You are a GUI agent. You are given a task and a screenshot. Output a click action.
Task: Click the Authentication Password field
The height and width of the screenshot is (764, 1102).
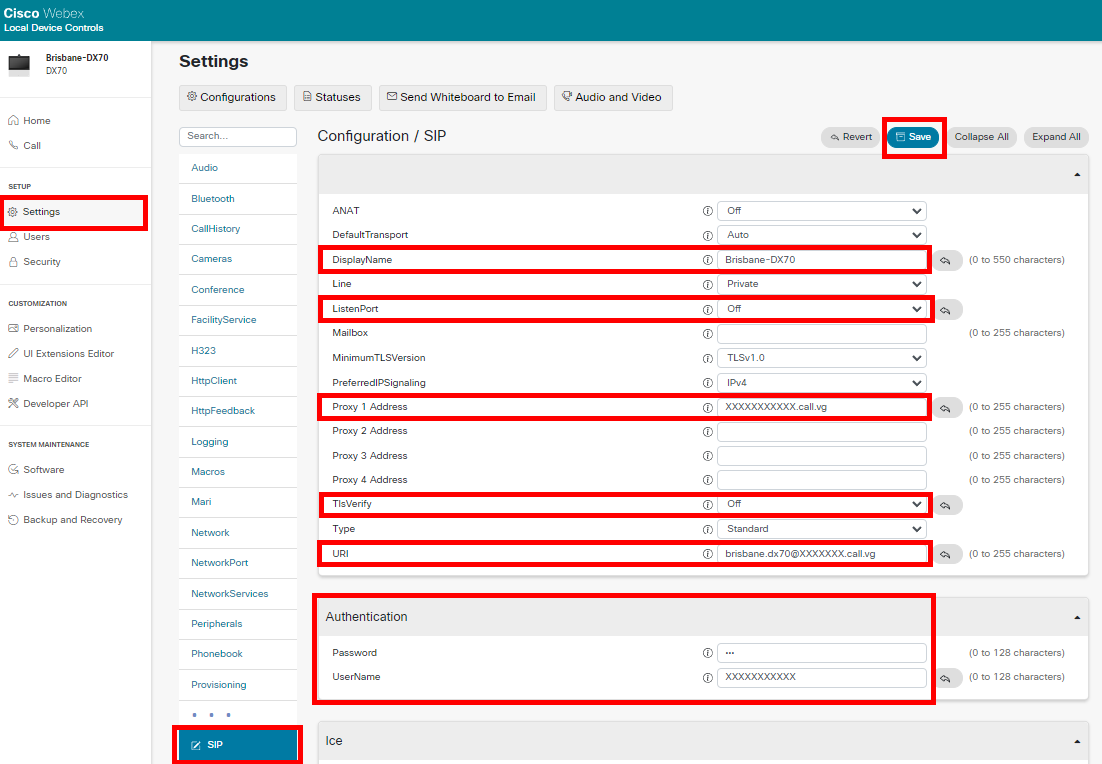point(822,653)
